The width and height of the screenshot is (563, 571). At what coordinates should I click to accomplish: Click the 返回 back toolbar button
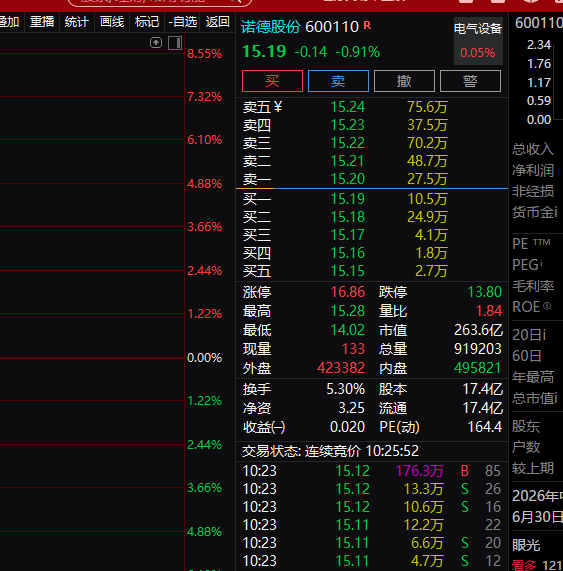click(x=218, y=21)
